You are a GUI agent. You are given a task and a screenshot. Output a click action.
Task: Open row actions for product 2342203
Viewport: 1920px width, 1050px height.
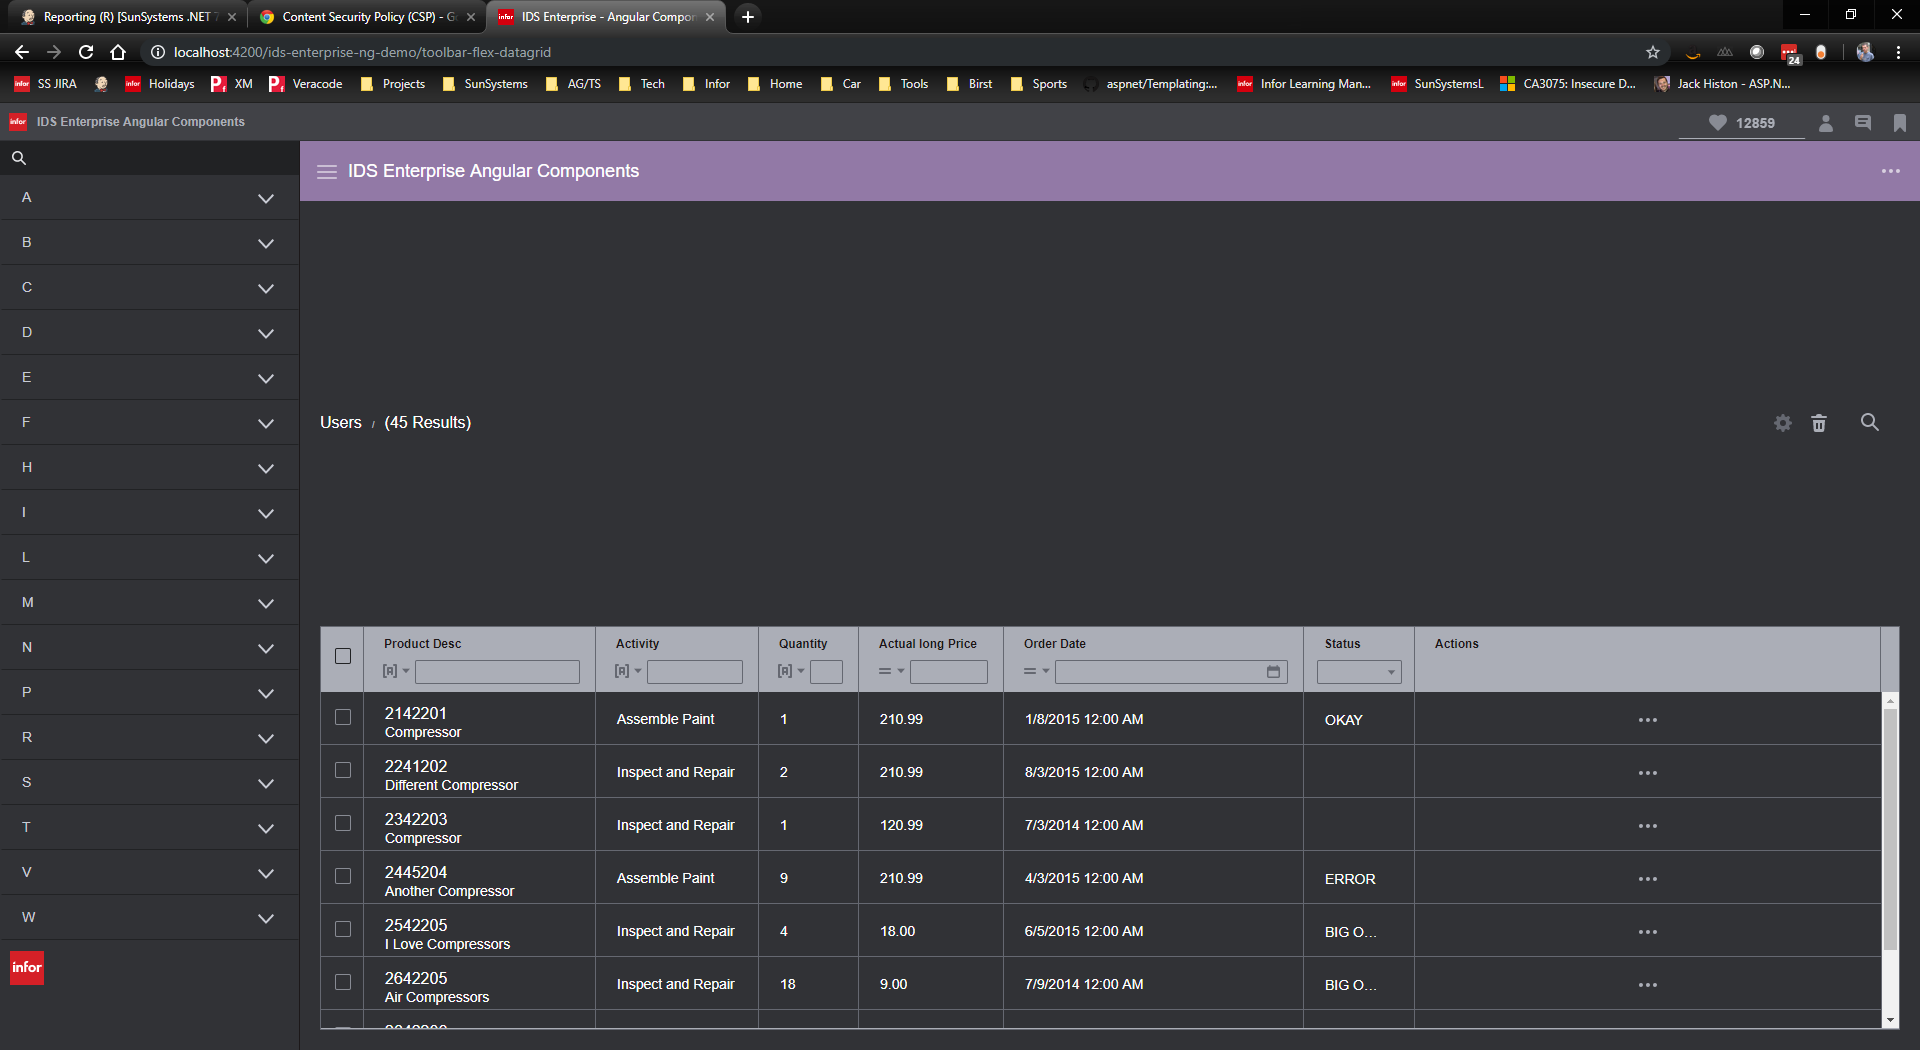1648,826
